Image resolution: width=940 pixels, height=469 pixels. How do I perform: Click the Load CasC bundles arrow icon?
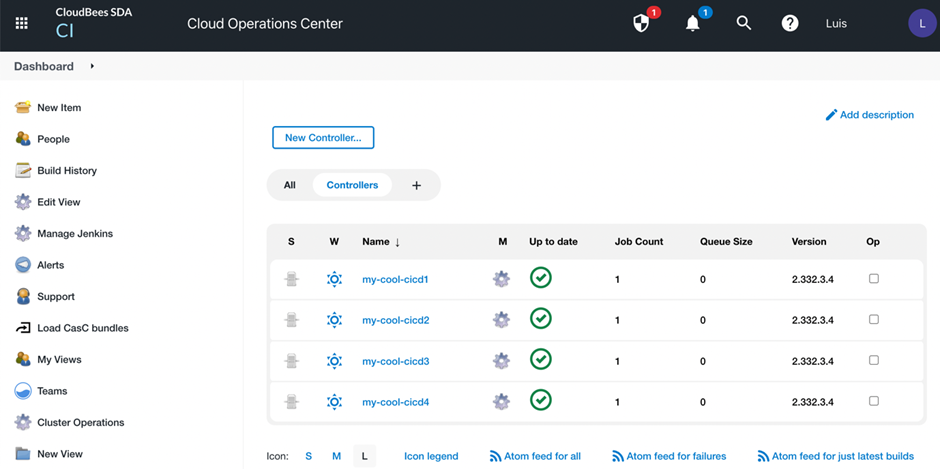tap(23, 328)
